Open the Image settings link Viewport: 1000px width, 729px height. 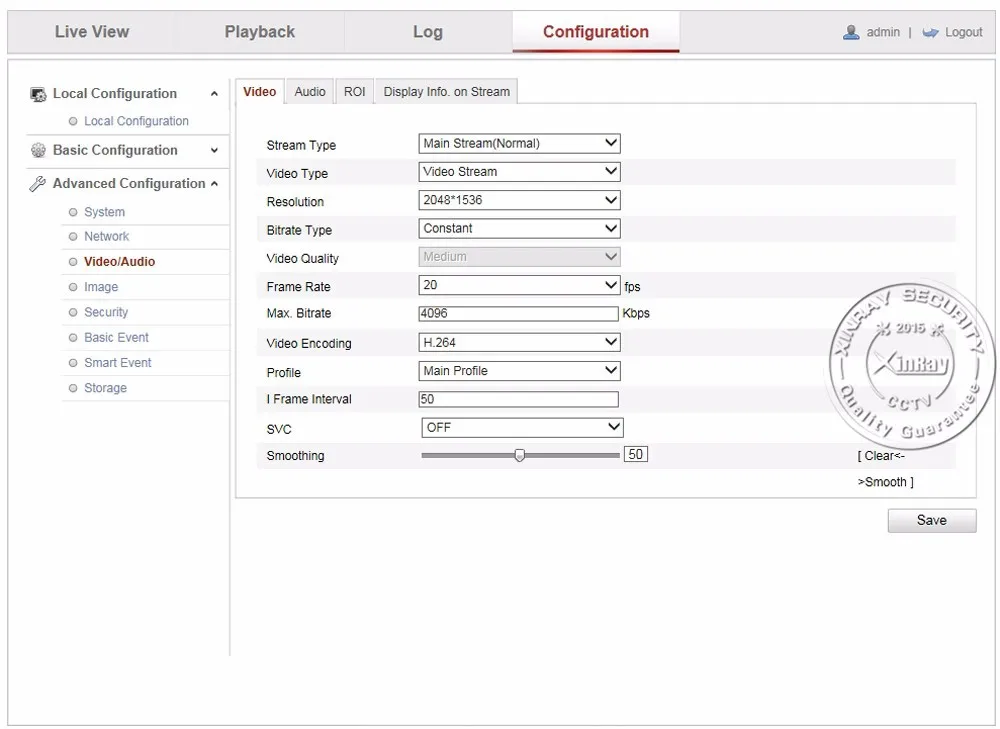(x=101, y=287)
